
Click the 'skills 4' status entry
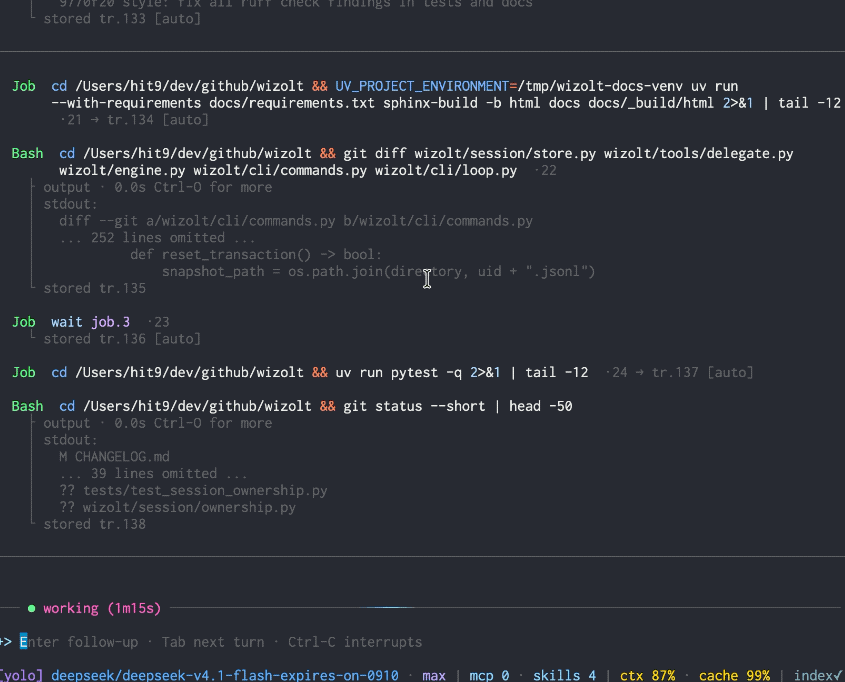pos(564,676)
